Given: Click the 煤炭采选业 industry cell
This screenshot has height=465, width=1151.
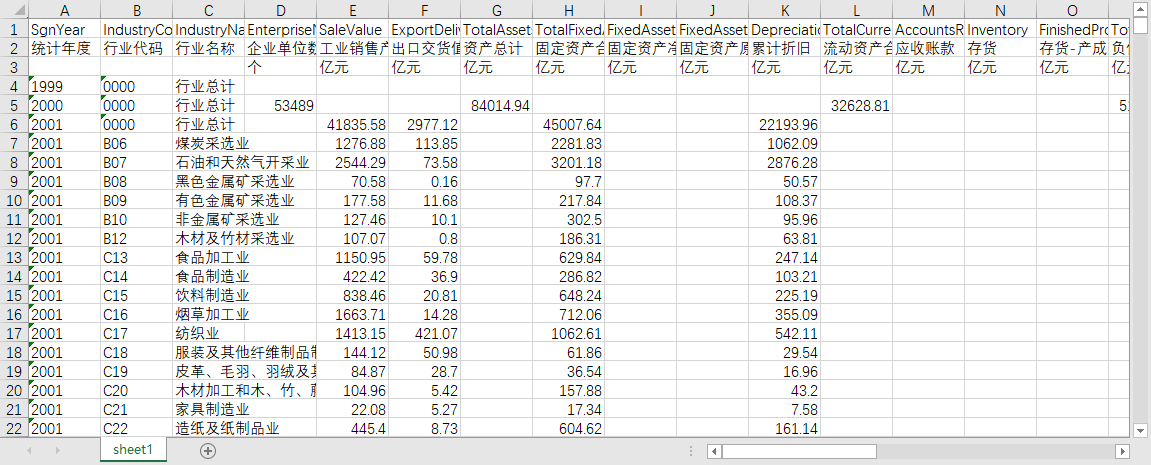Looking at the screenshot, I should tap(208, 143).
